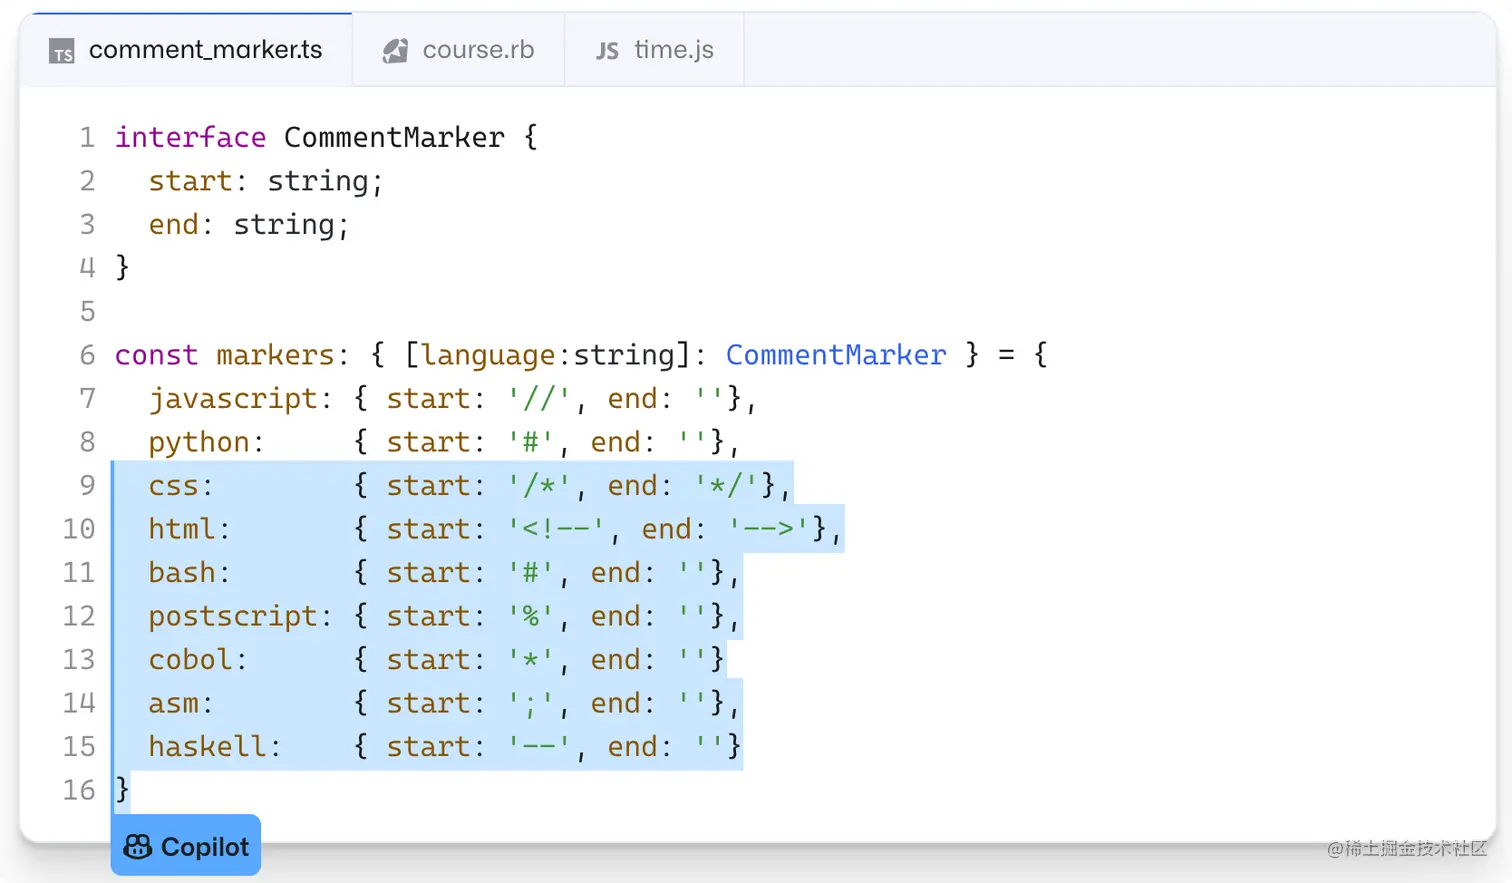Click the Copilot logo icon
Viewport: 1512px width, 883px height.
click(x=138, y=847)
